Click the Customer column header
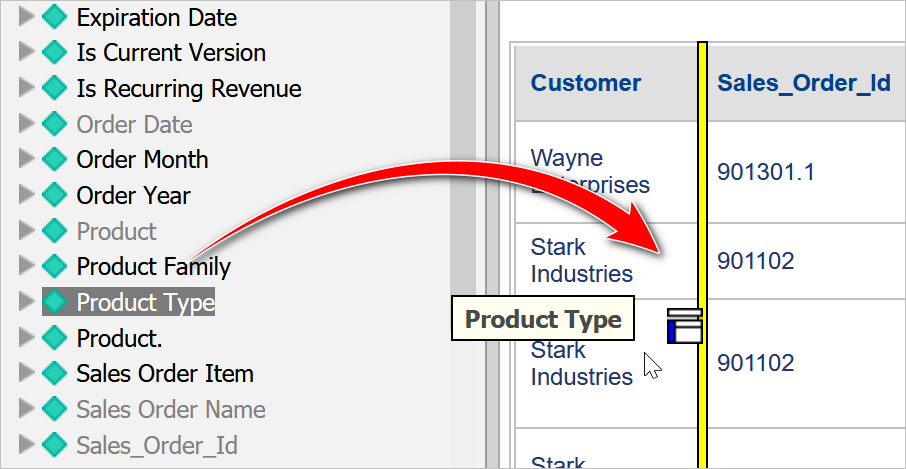 [x=585, y=83]
